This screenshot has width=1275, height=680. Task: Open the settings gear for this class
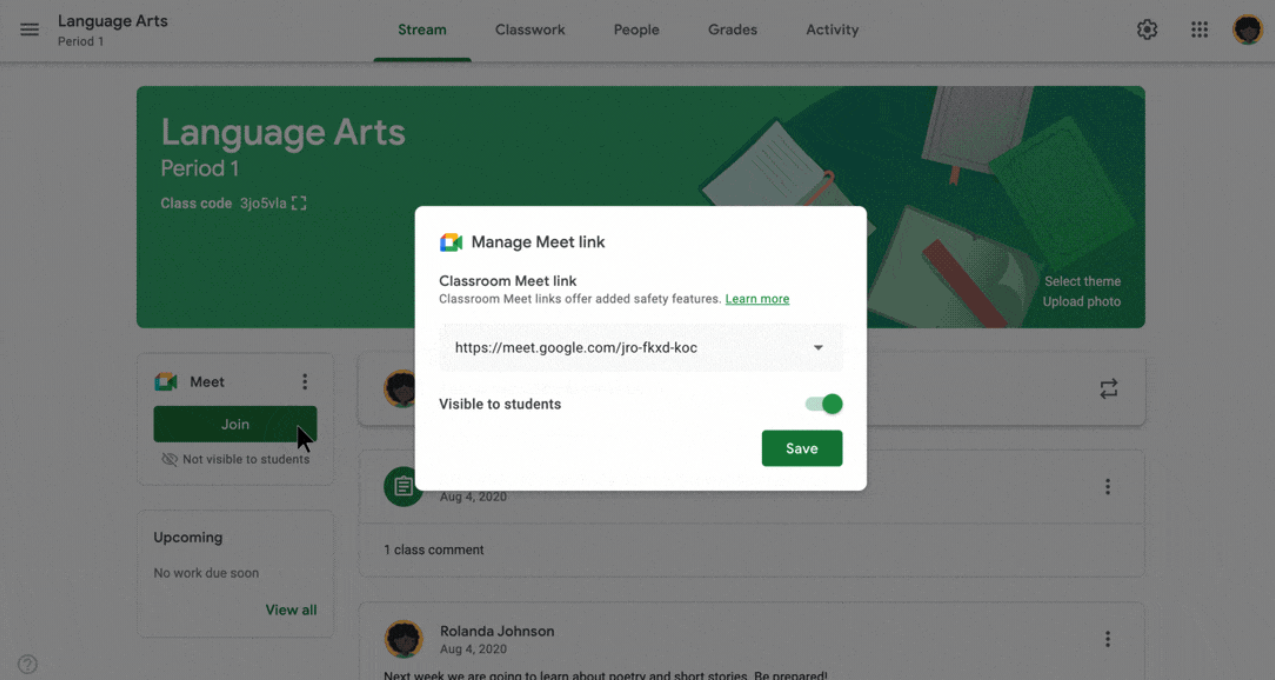[1146, 29]
